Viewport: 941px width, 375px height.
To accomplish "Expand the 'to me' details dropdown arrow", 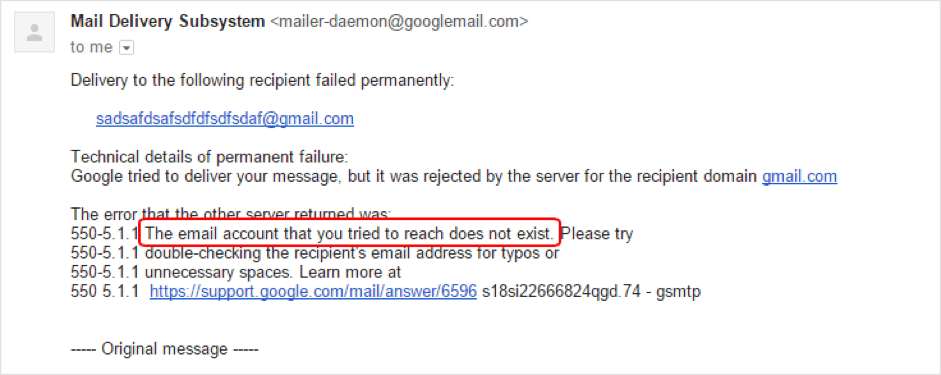I will [126, 48].
